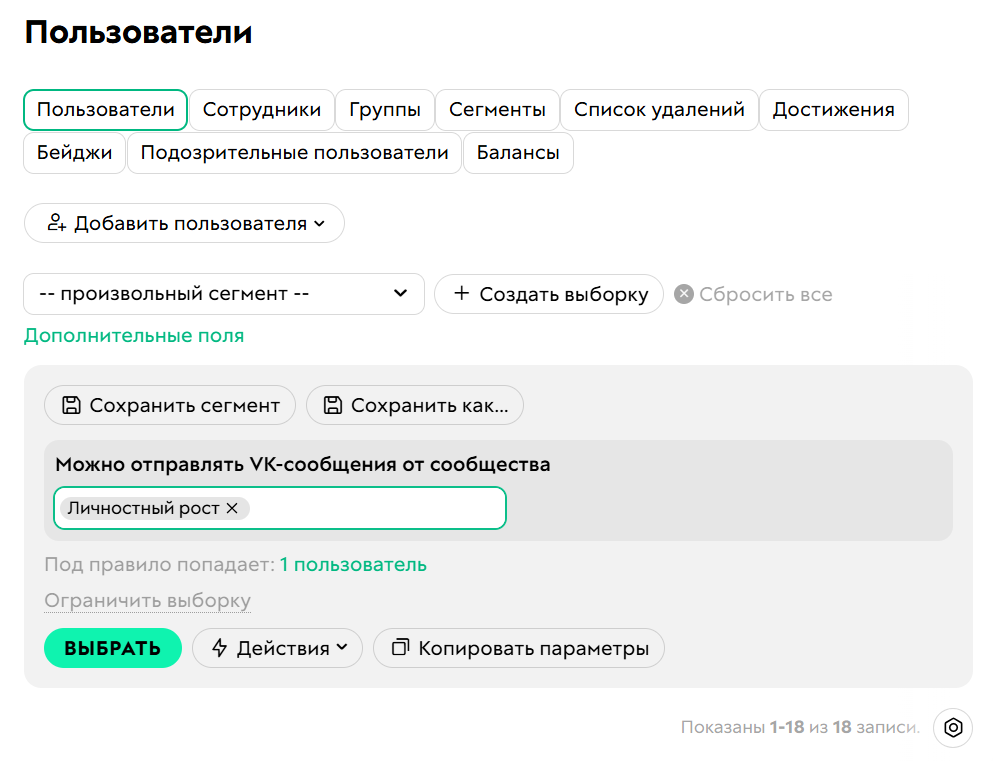Image resolution: width=993 pixels, height=761 pixels.
Task: Remove the Личностный рост tag
Action: [x=231, y=508]
